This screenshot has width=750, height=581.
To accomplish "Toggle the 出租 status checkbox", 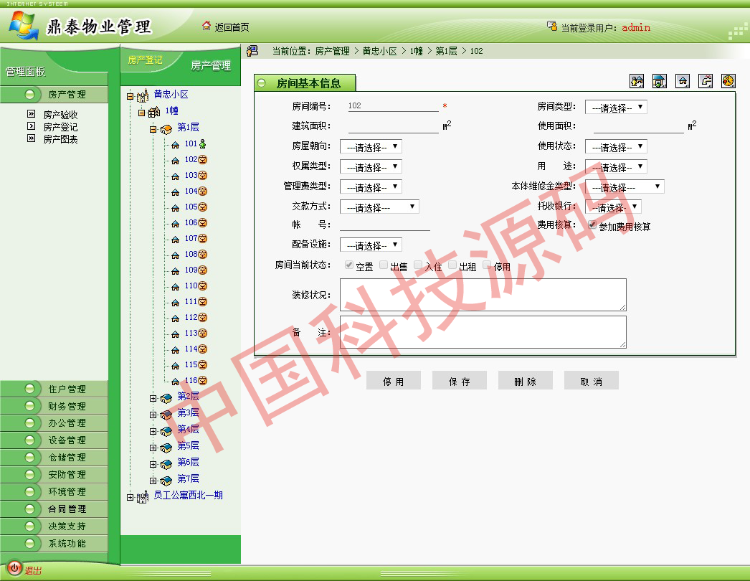I will 452,265.
